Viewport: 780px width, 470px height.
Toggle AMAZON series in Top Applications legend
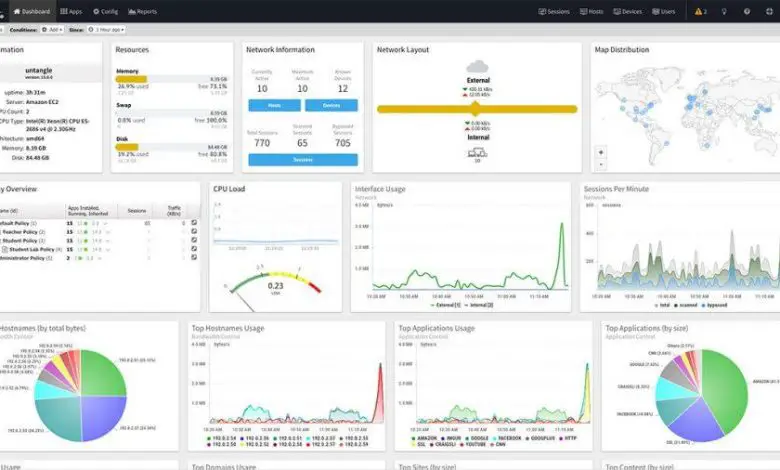[424, 438]
